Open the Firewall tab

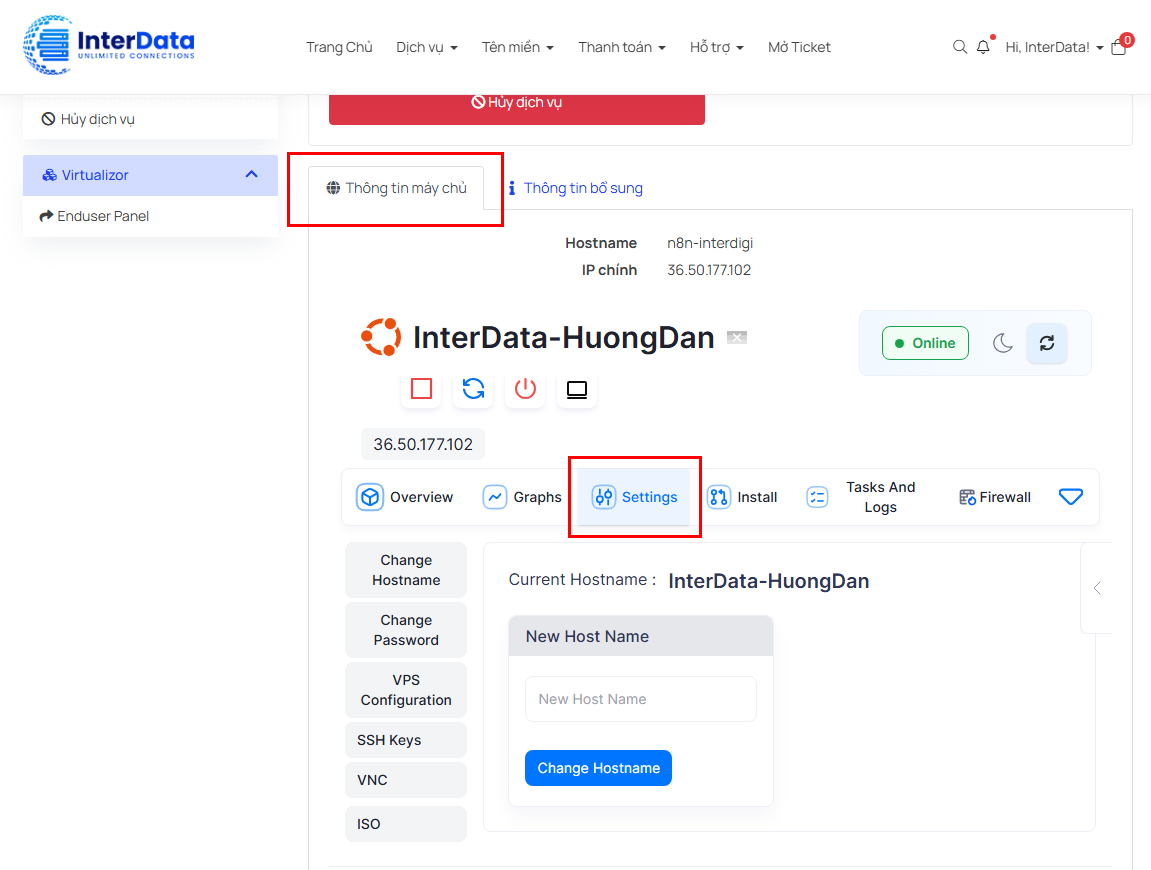(x=995, y=497)
